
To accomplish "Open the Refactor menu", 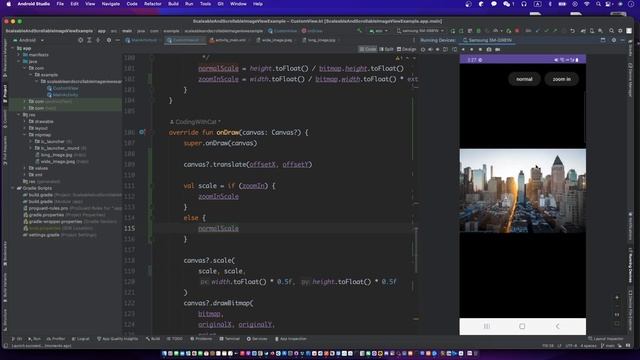I will [x=153, y=4].
